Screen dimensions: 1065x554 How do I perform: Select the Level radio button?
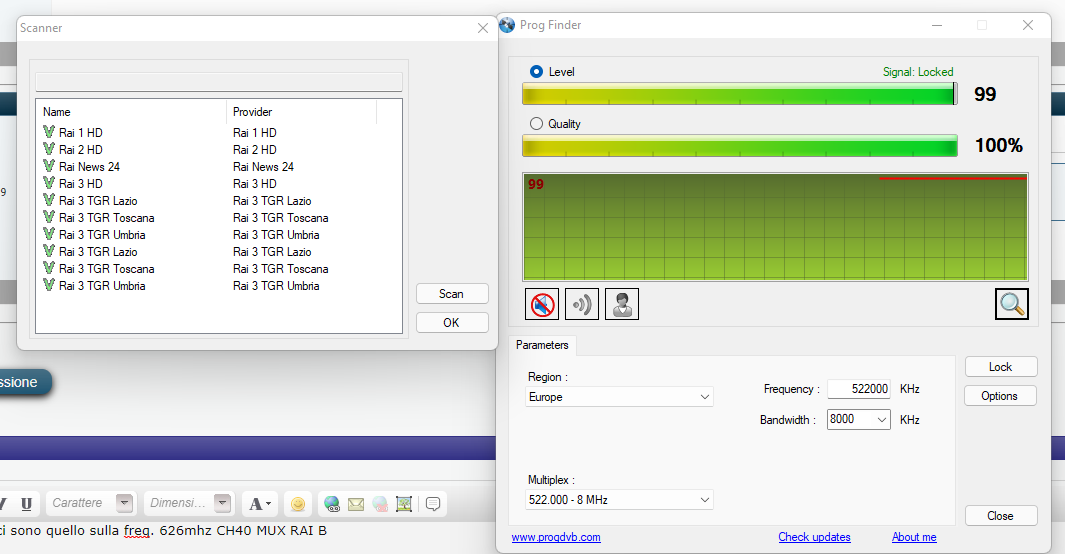click(537, 71)
